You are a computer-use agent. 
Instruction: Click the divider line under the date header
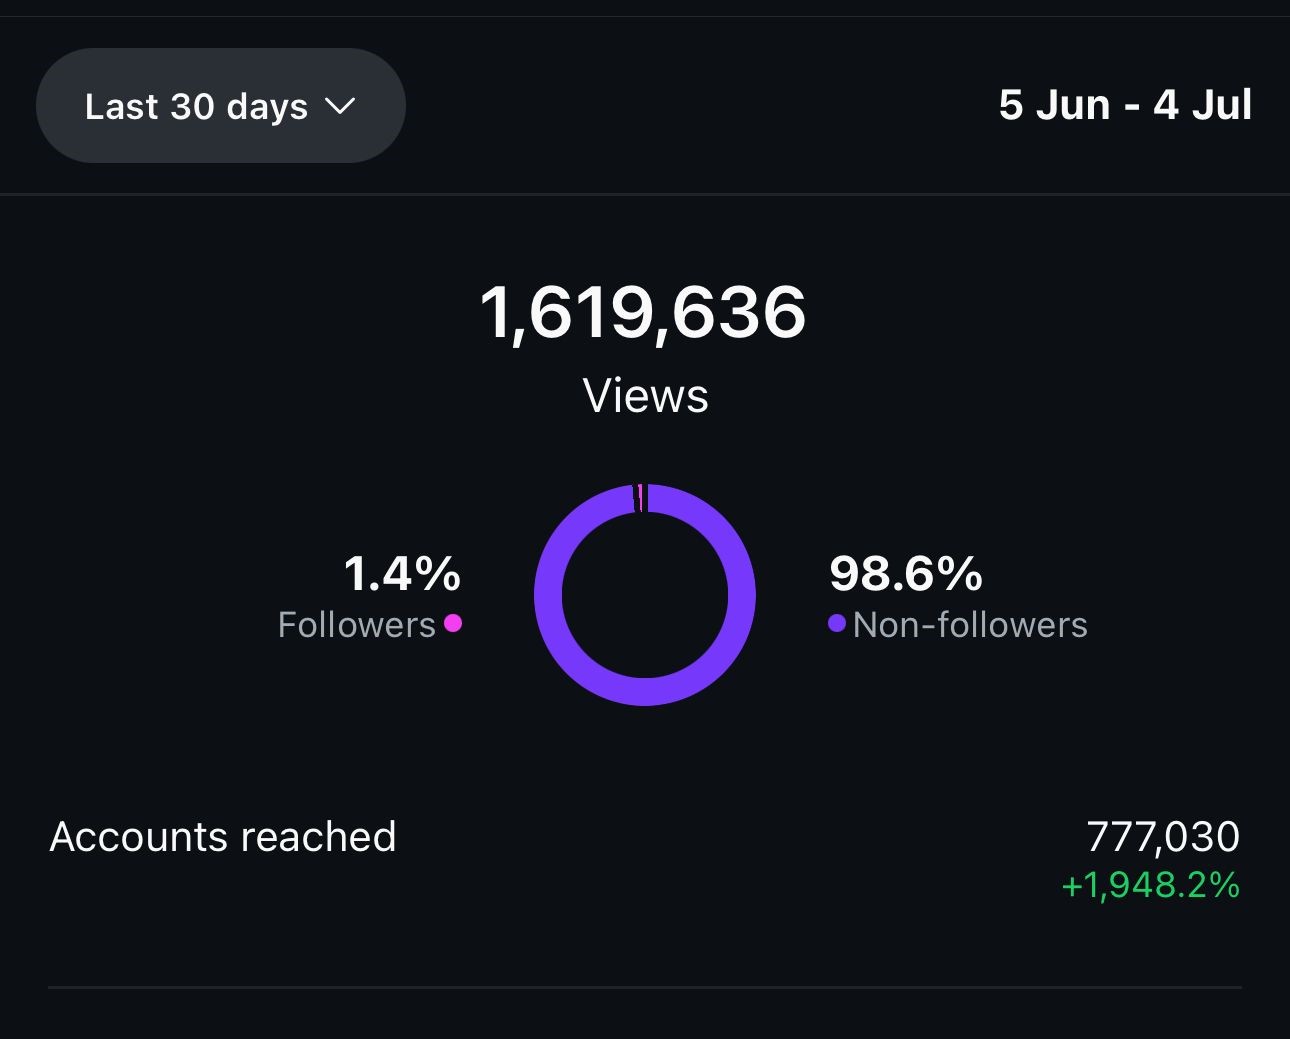point(645,193)
